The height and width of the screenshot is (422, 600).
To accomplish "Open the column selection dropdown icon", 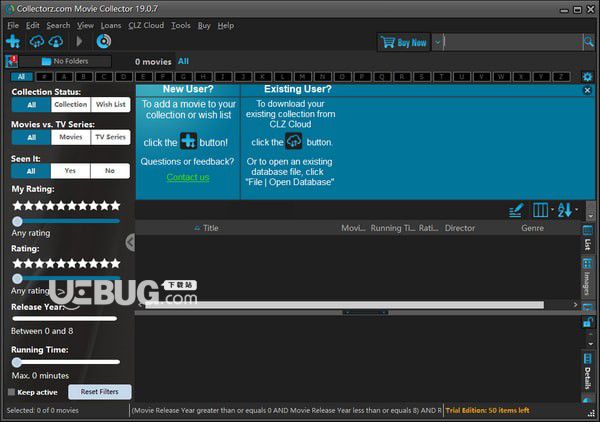I will tap(543, 210).
